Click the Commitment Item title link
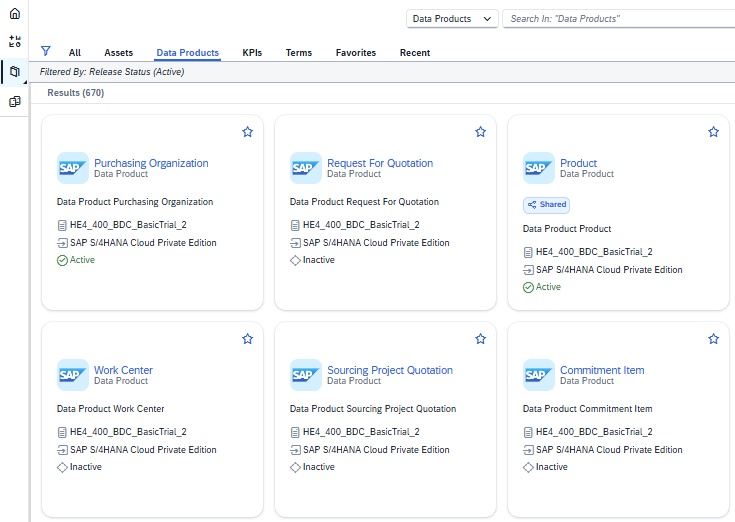735x522 pixels. [602, 370]
